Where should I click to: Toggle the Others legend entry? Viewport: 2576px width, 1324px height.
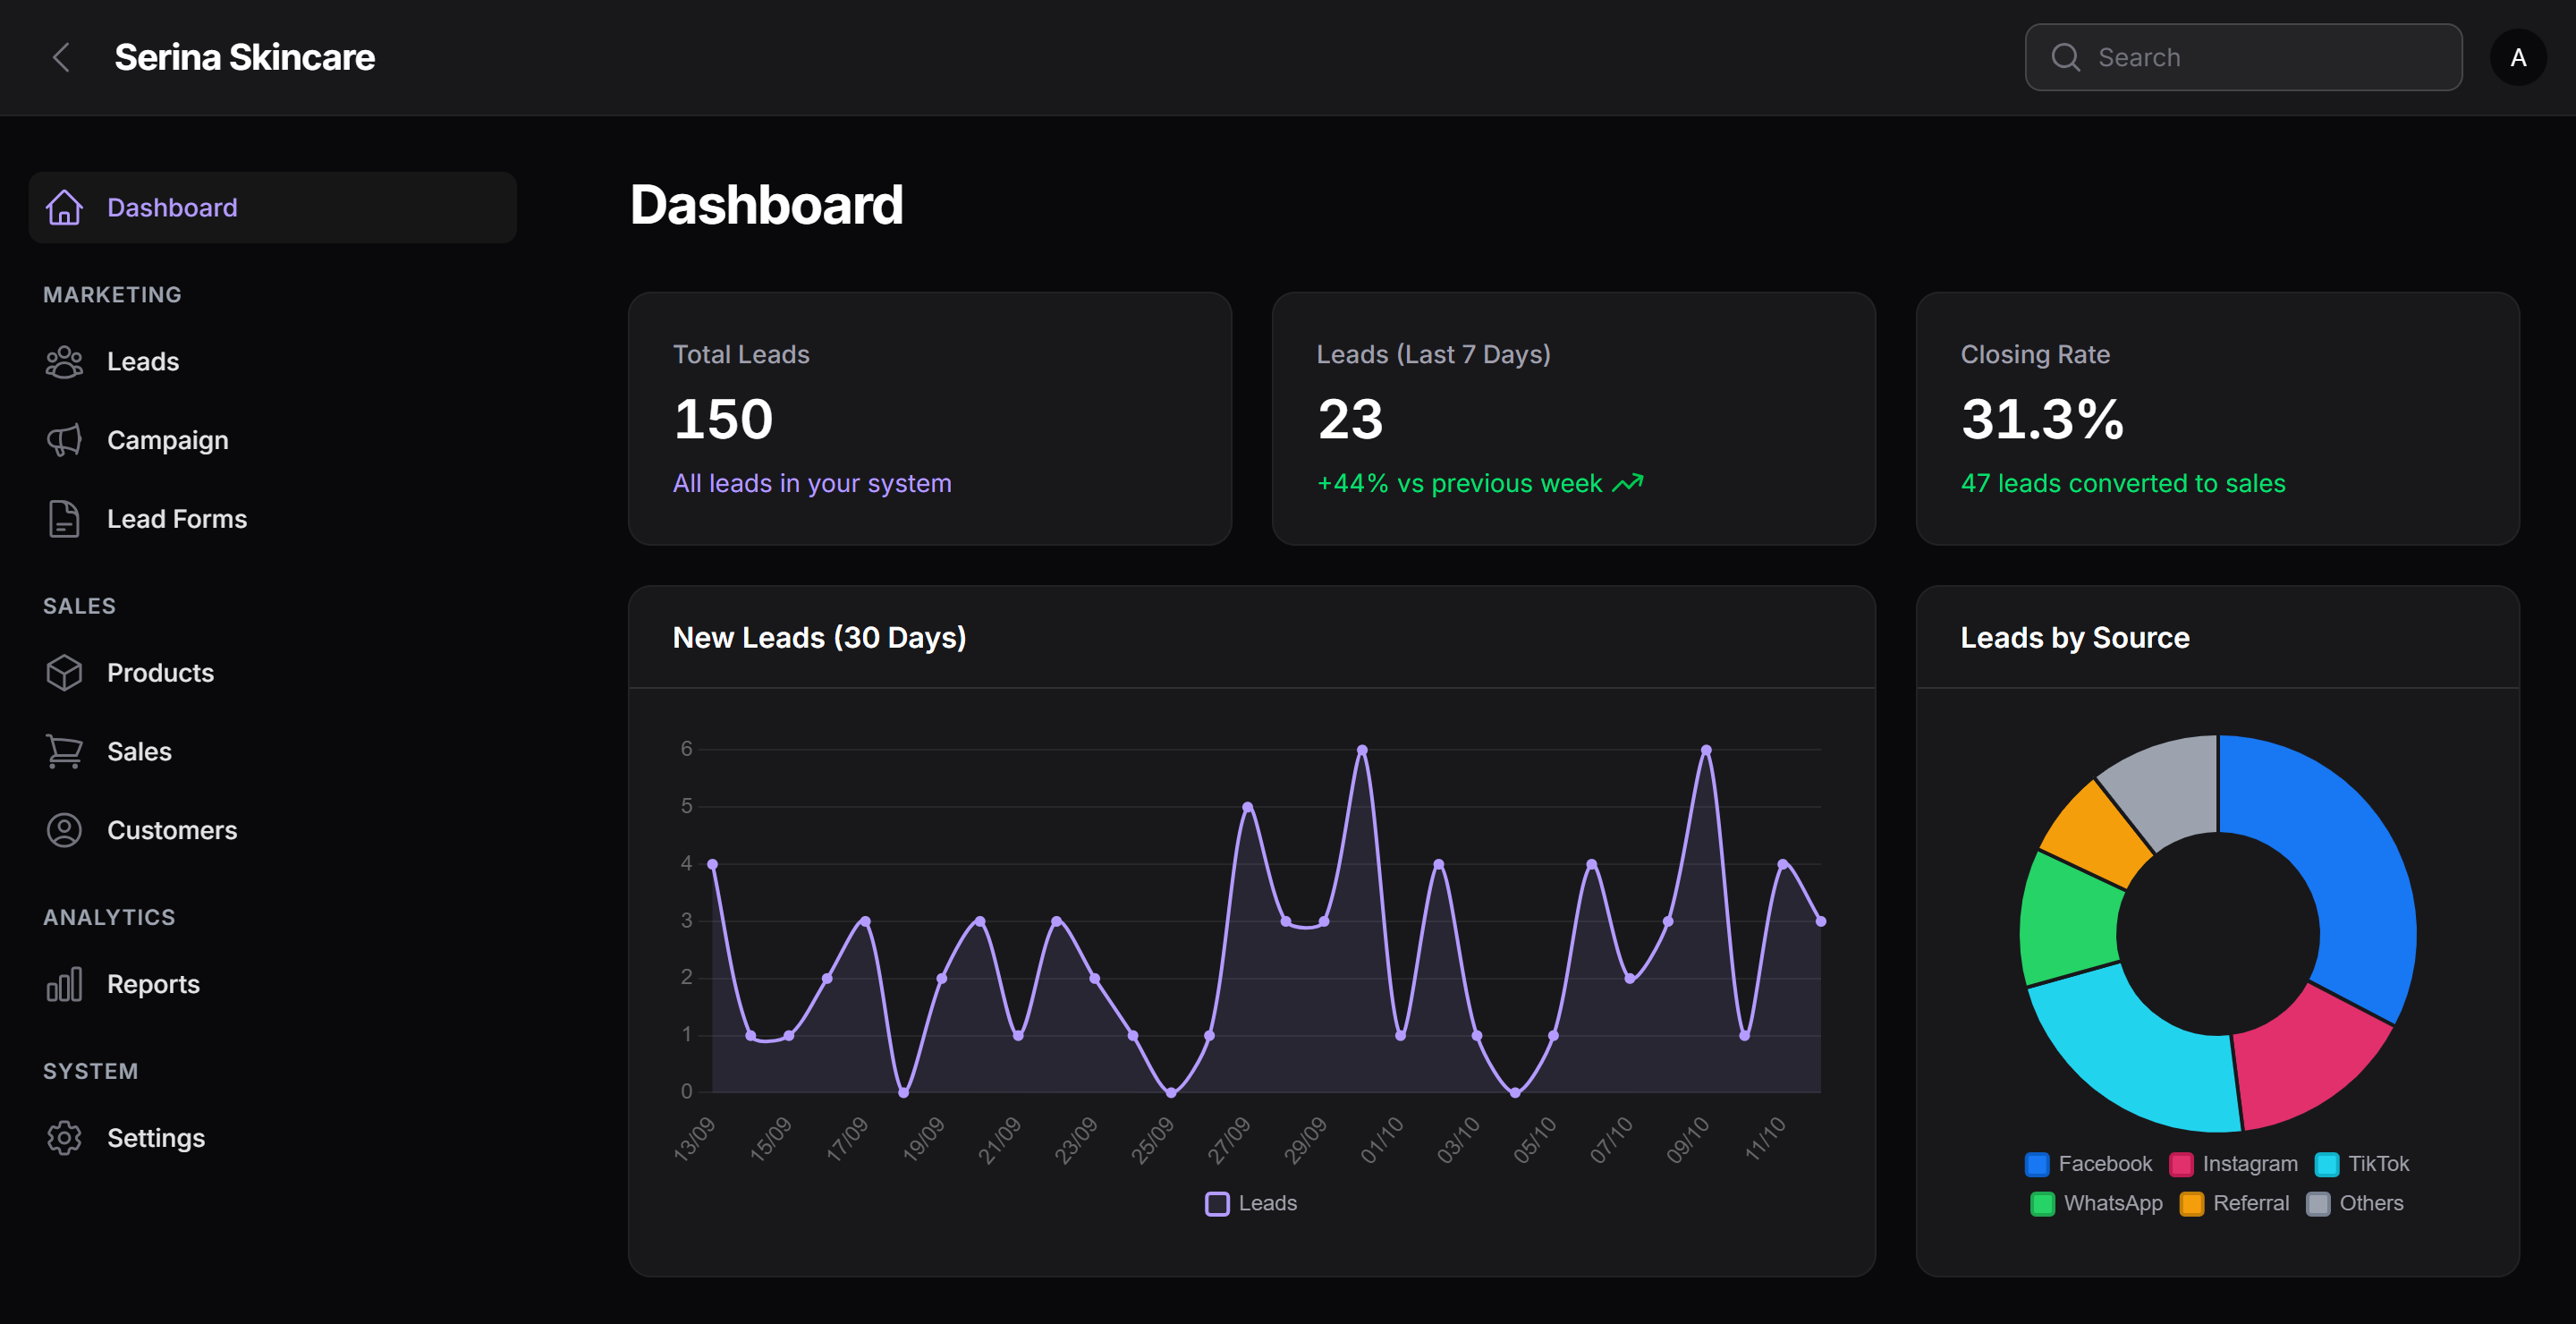(2354, 1203)
